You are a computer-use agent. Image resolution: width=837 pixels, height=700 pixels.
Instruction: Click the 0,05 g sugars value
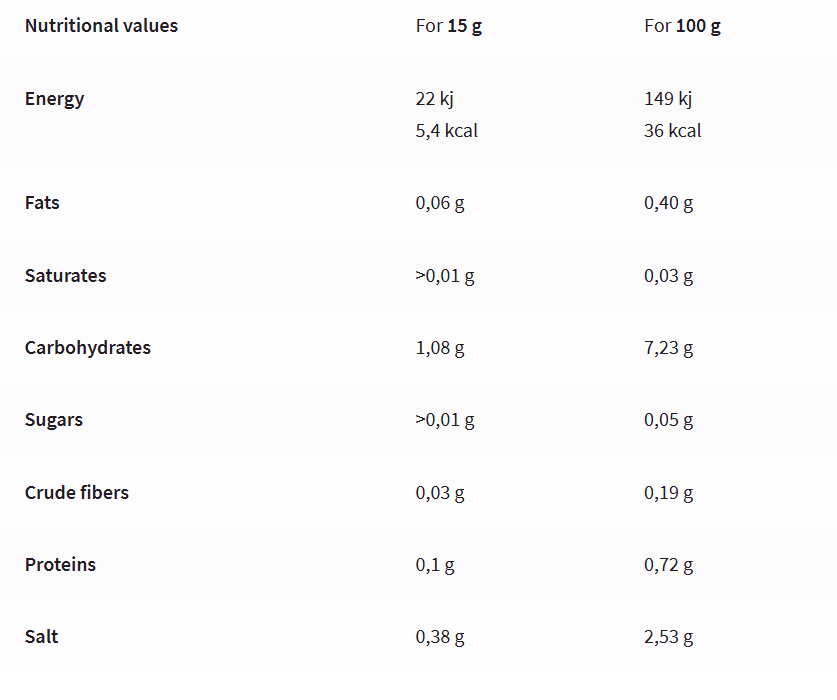click(x=668, y=420)
